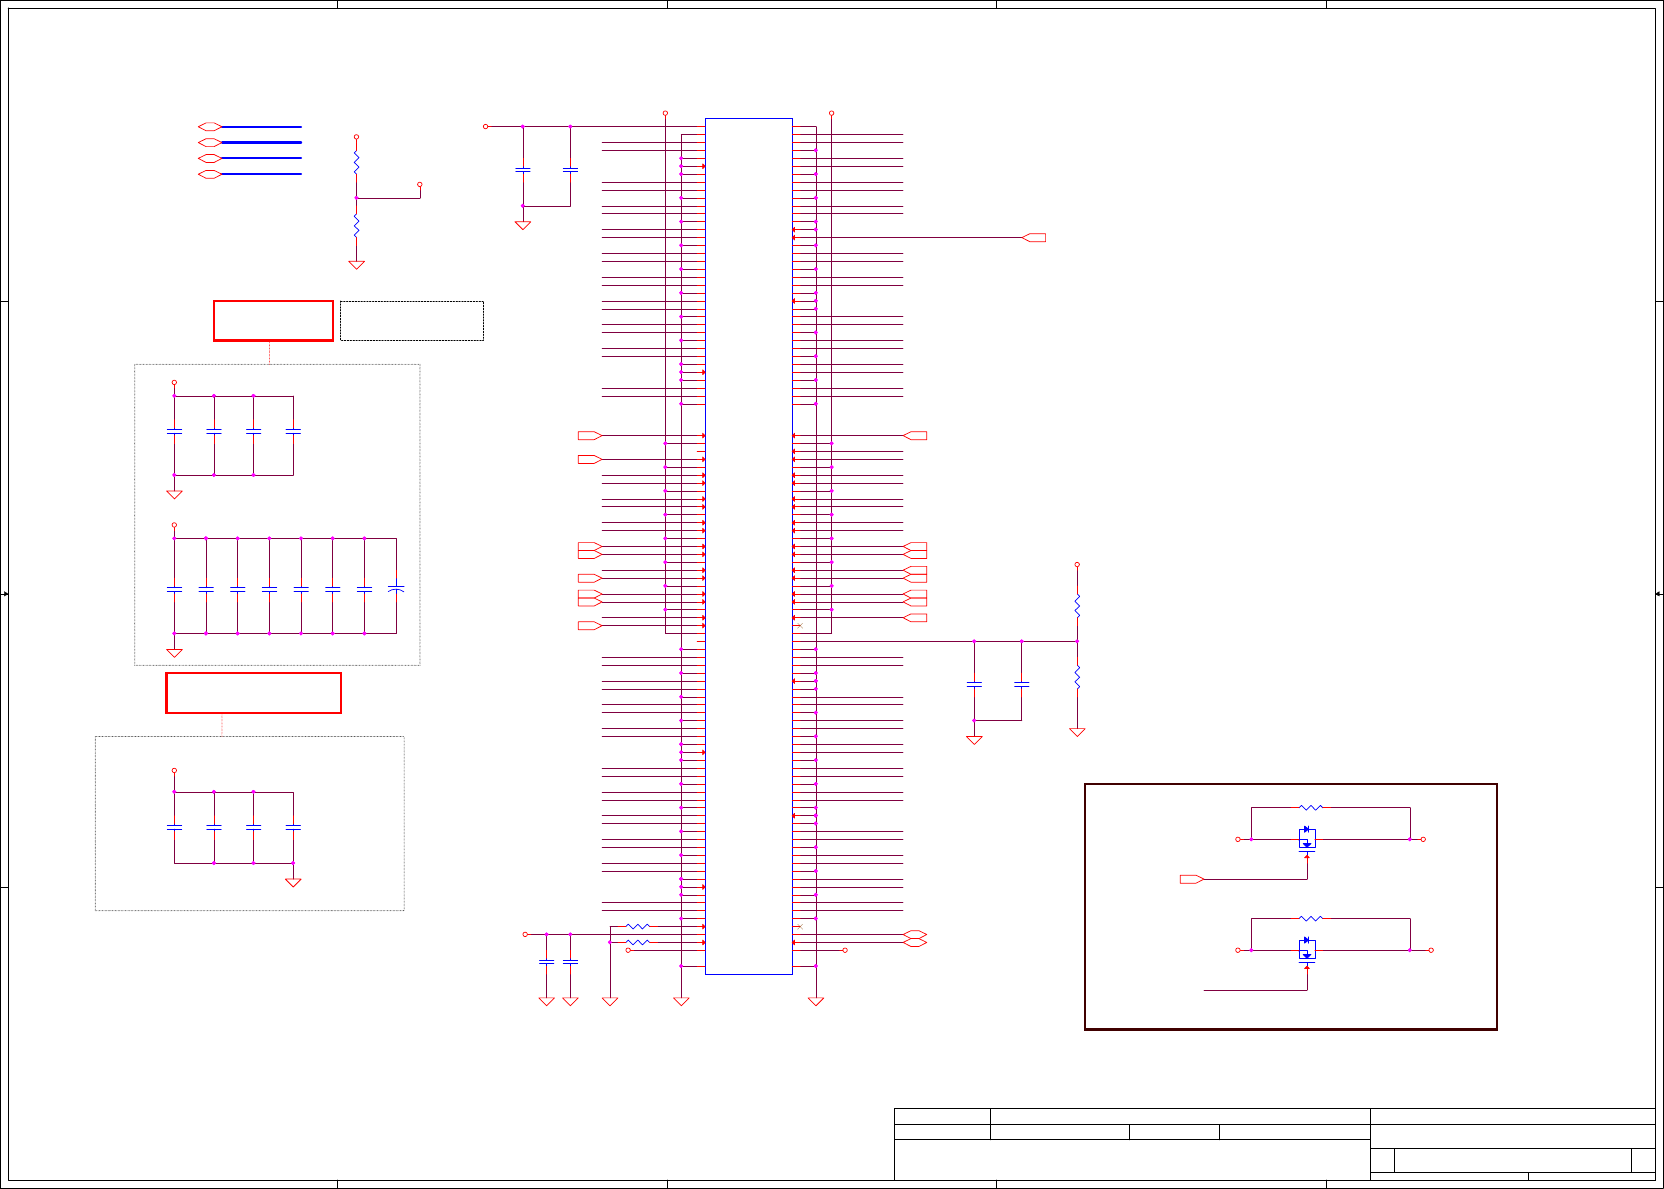Select upper resistor of top-left voltage divider
This screenshot has height=1189, width=1664.
(356, 163)
